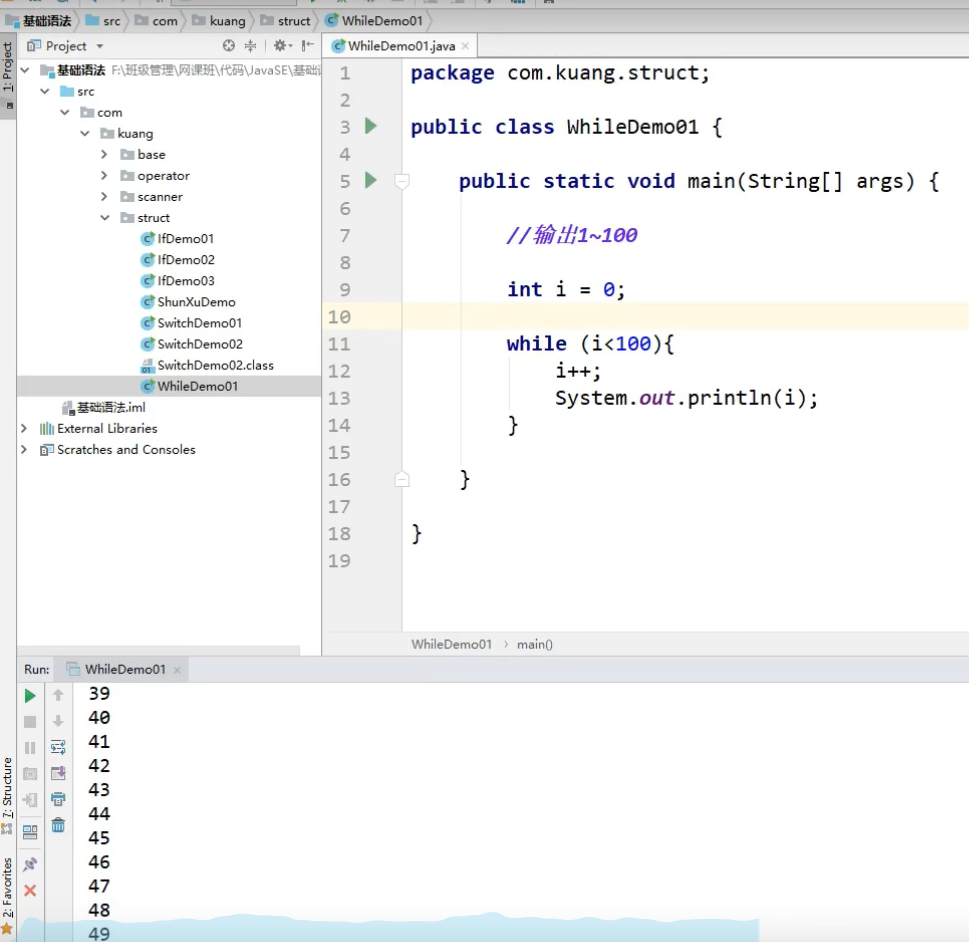Click the Dump Threads camera icon

click(x=30, y=774)
